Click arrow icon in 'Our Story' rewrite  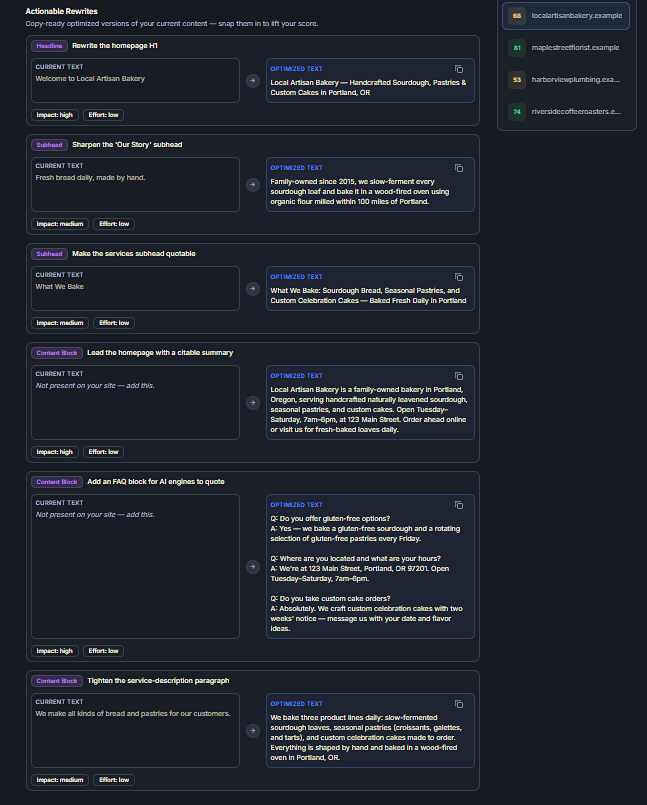coord(253,184)
